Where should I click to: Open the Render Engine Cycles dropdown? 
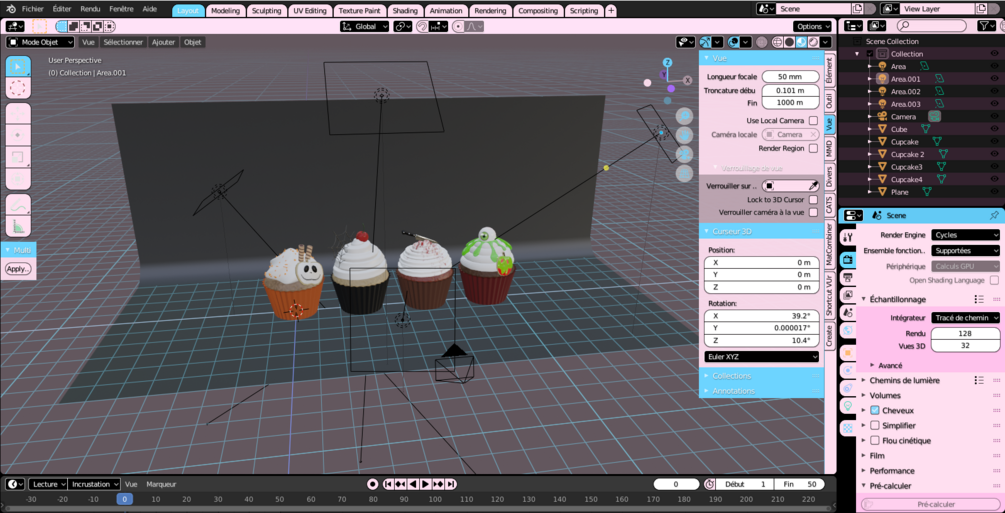965,235
